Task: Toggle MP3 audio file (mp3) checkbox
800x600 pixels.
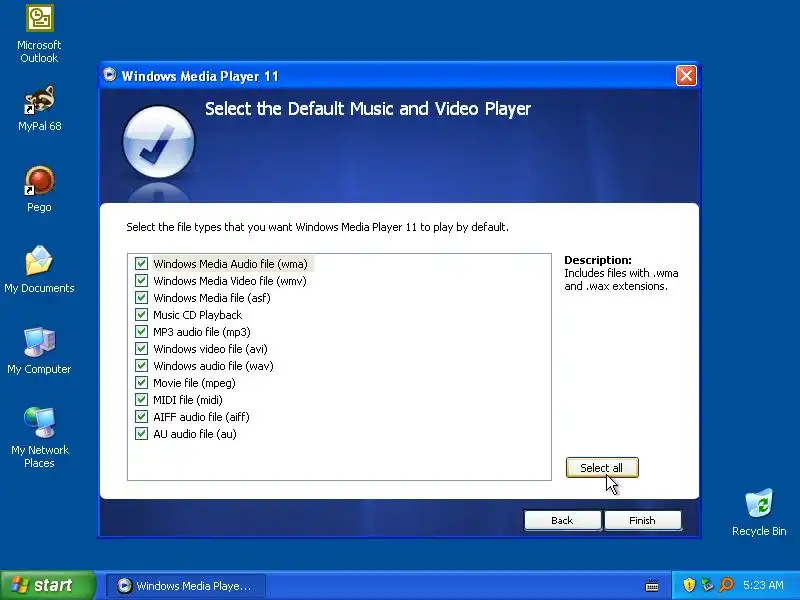Action: click(141, 332)
